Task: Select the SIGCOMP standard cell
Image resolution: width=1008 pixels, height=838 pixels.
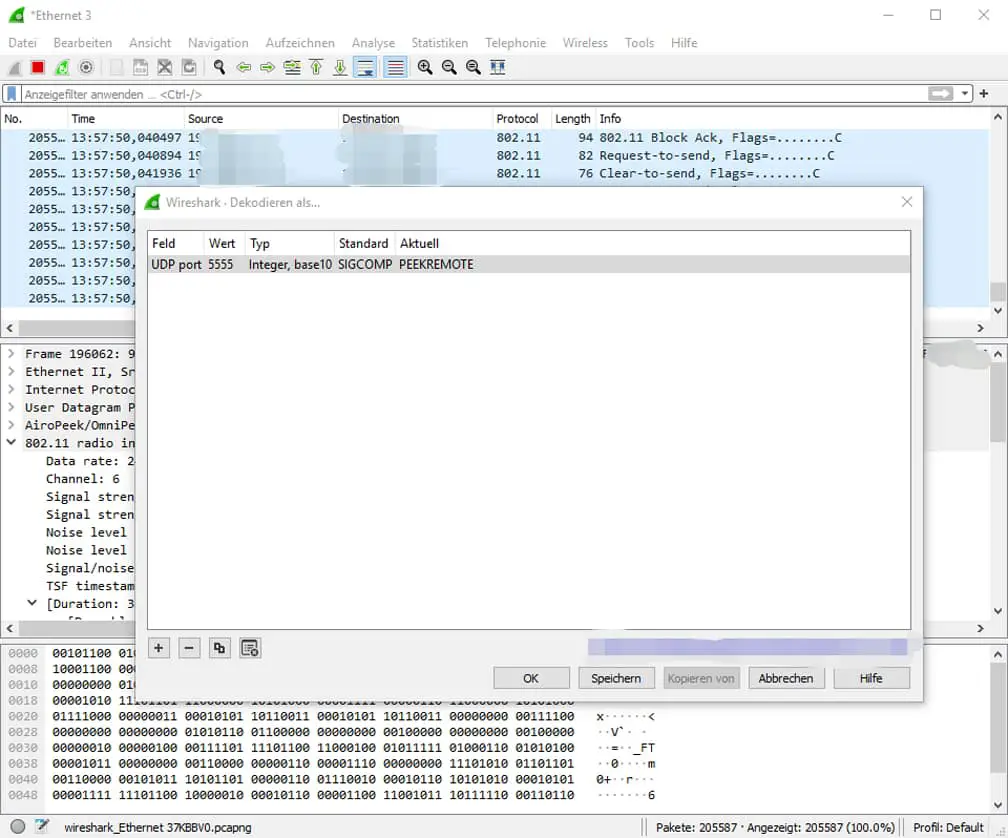Action: tap(364, 265)
